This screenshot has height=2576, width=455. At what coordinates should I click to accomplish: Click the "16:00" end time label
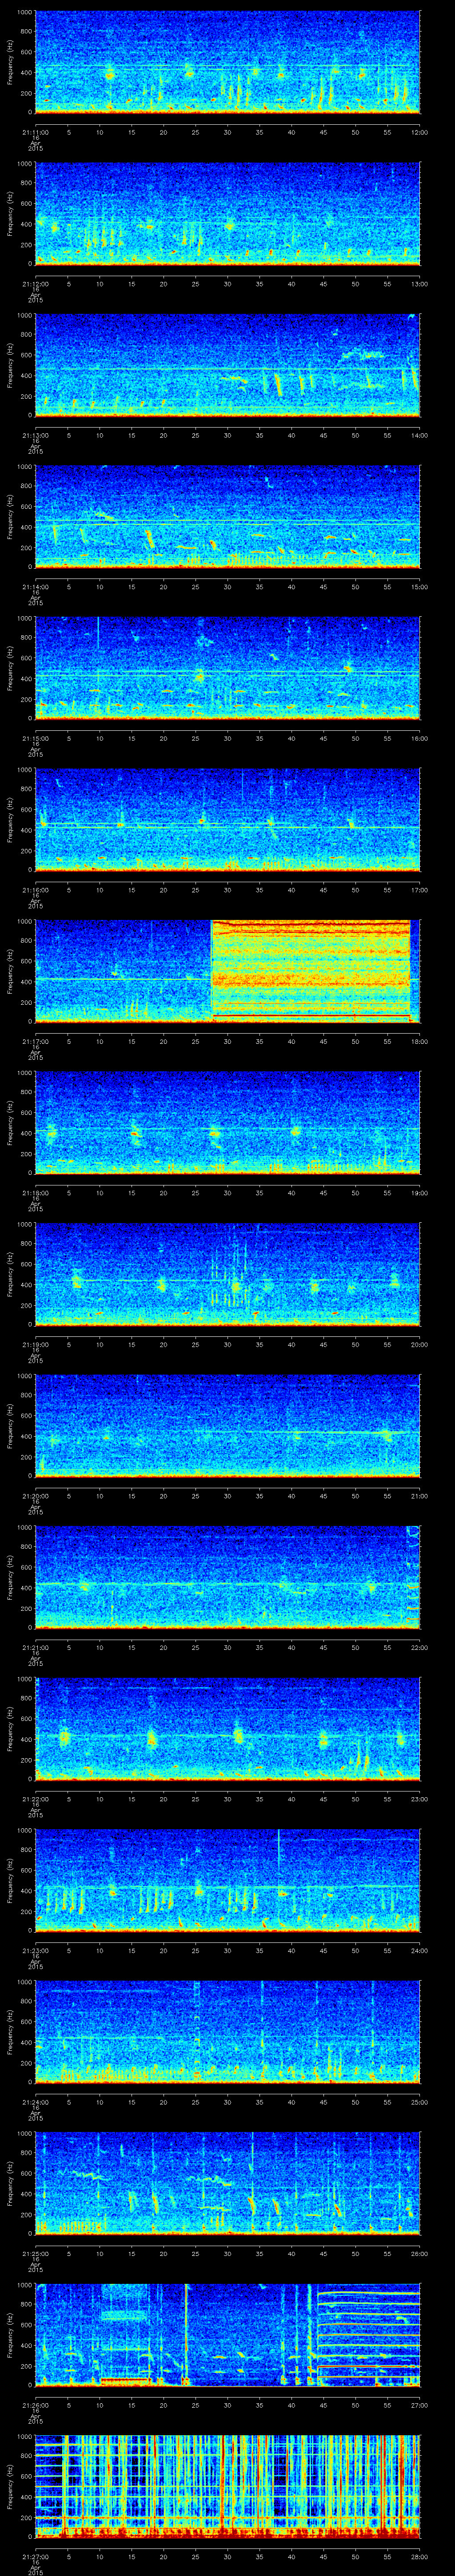pyautogui.click(x=419, y=738)
